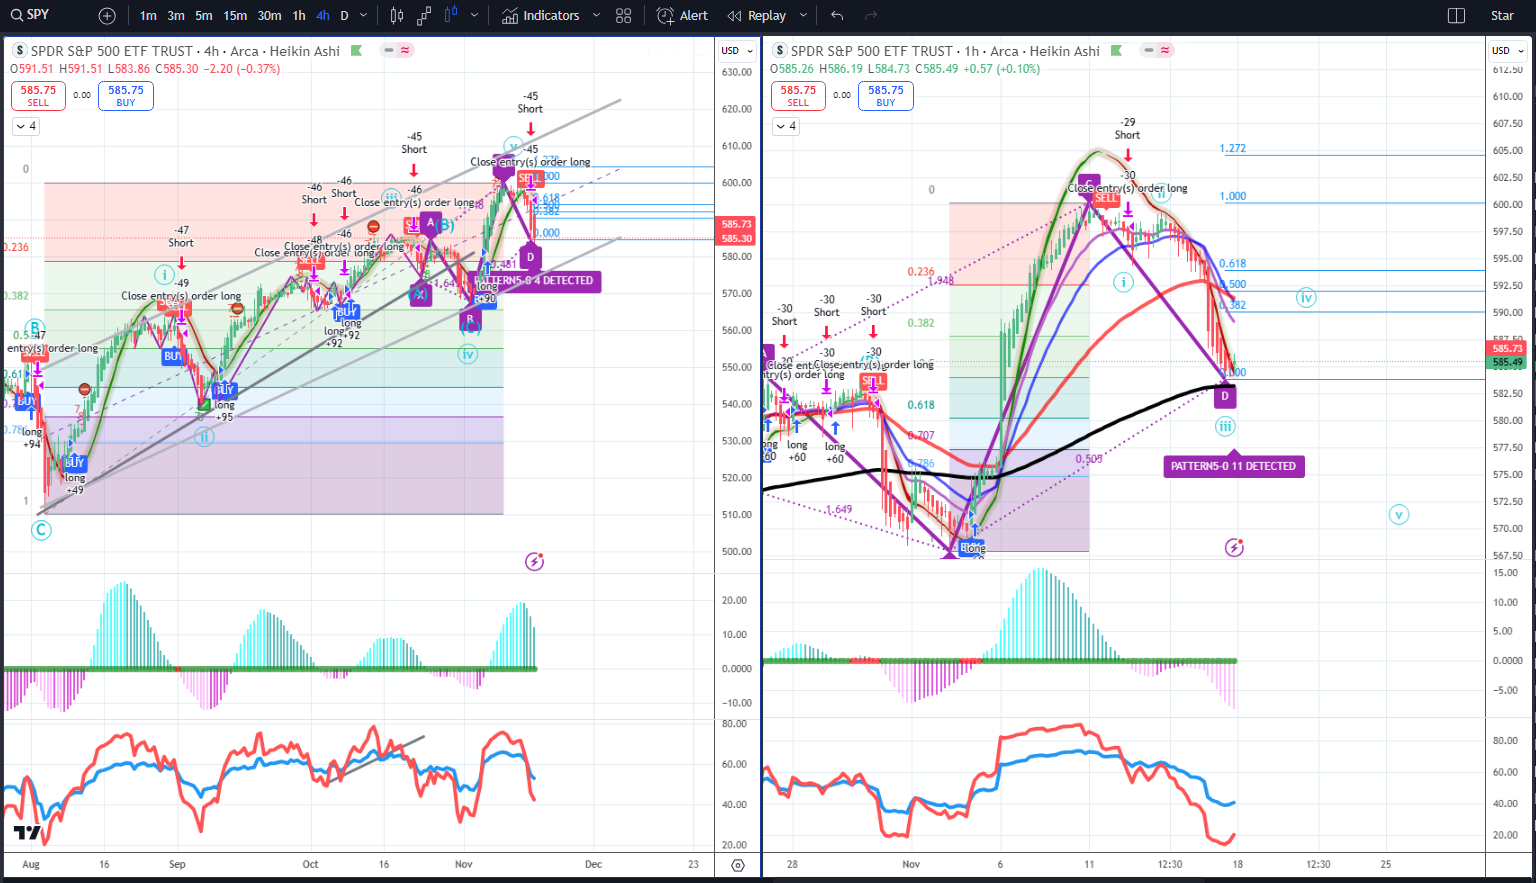Click the lightning icon on the 1h chart

[x=1234, y=548]
